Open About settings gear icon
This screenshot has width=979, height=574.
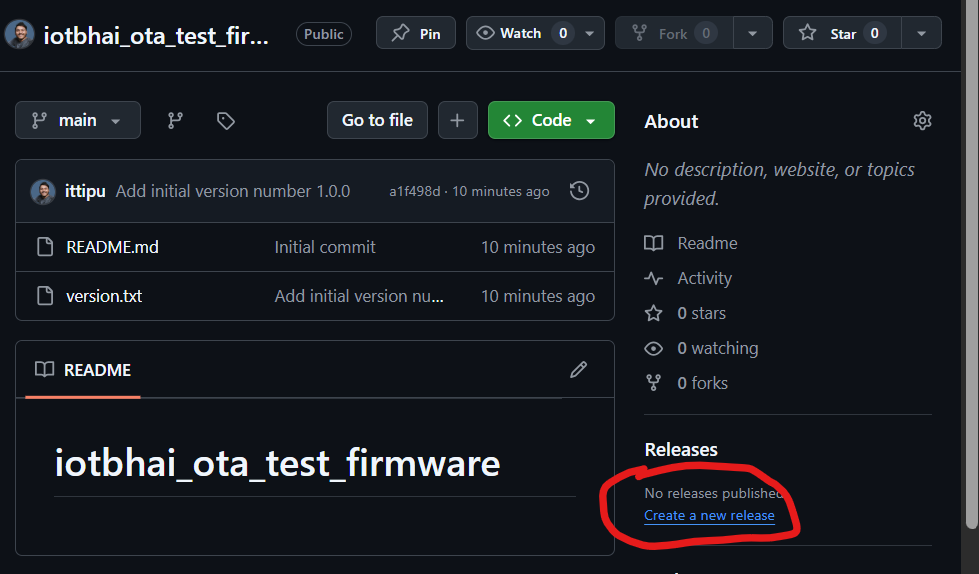[x=922, y=121]
